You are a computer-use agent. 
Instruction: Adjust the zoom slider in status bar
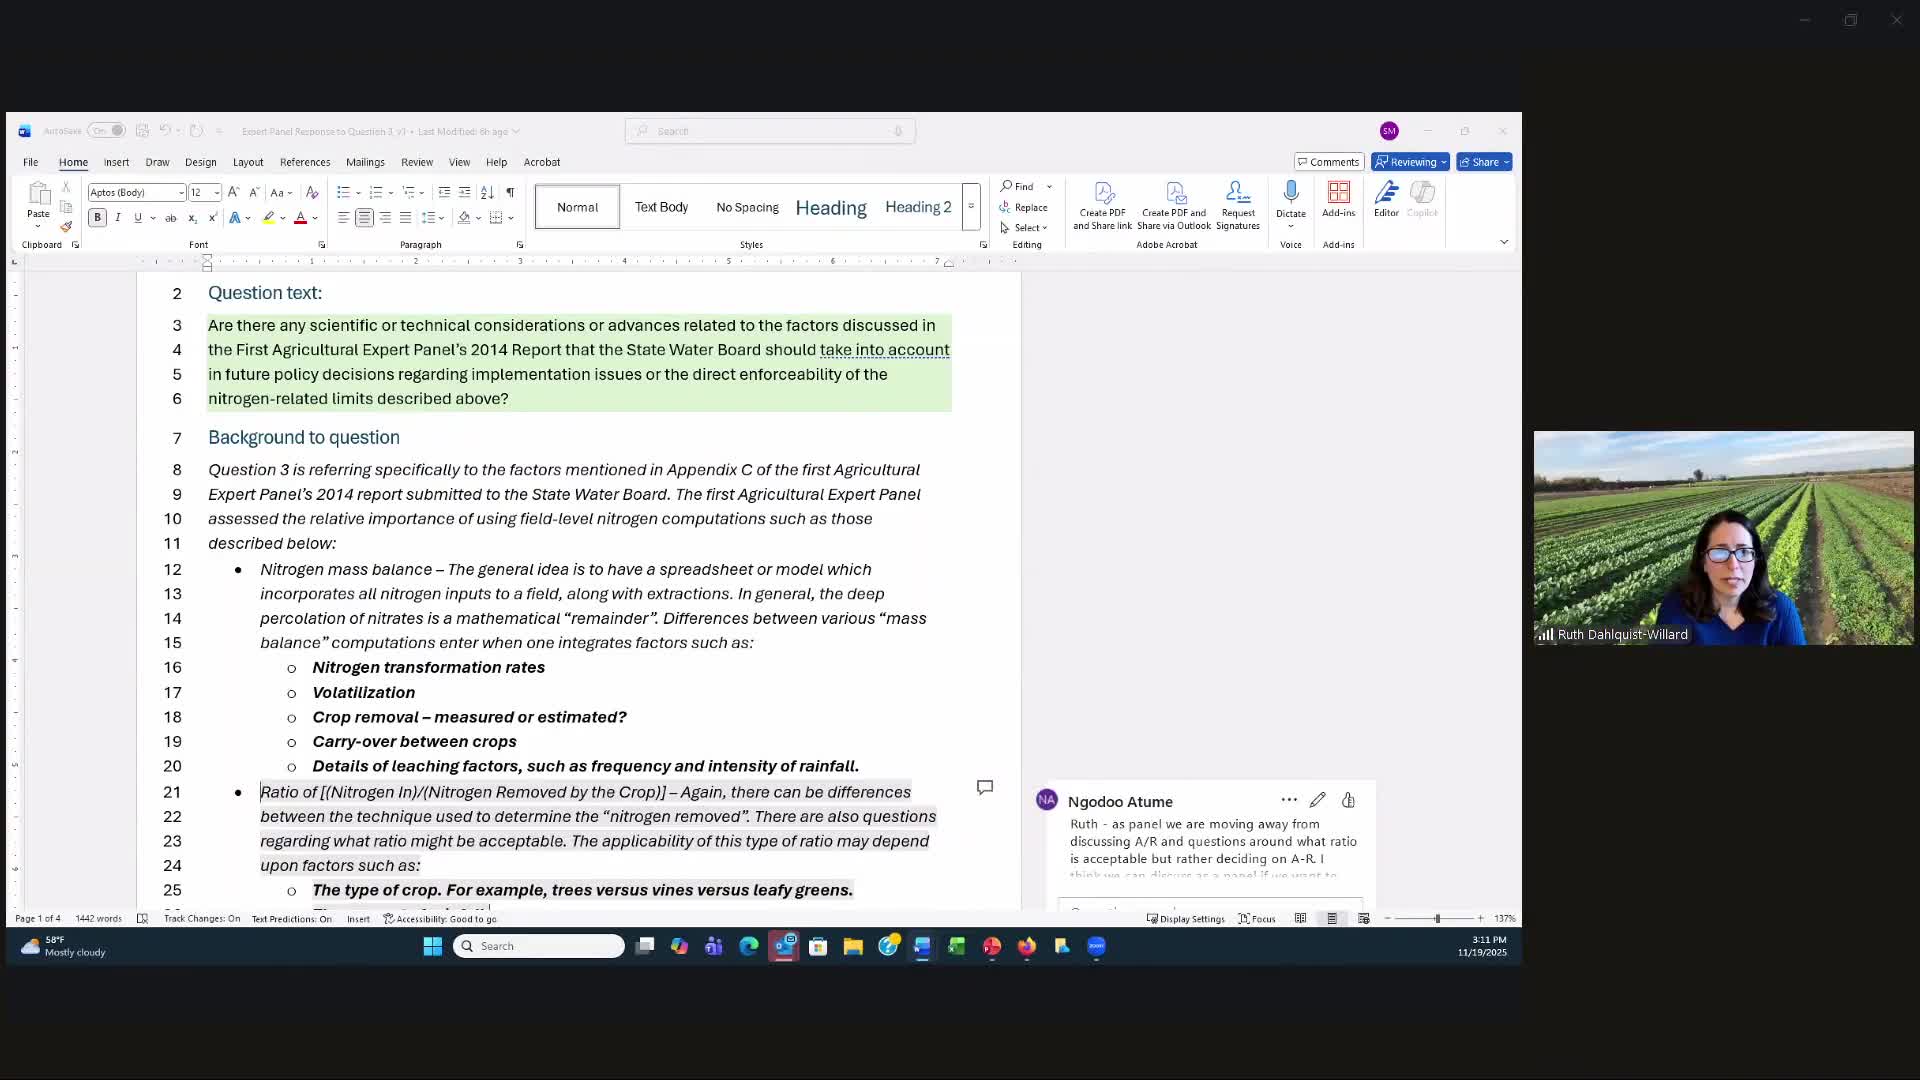click(1437, 918)
